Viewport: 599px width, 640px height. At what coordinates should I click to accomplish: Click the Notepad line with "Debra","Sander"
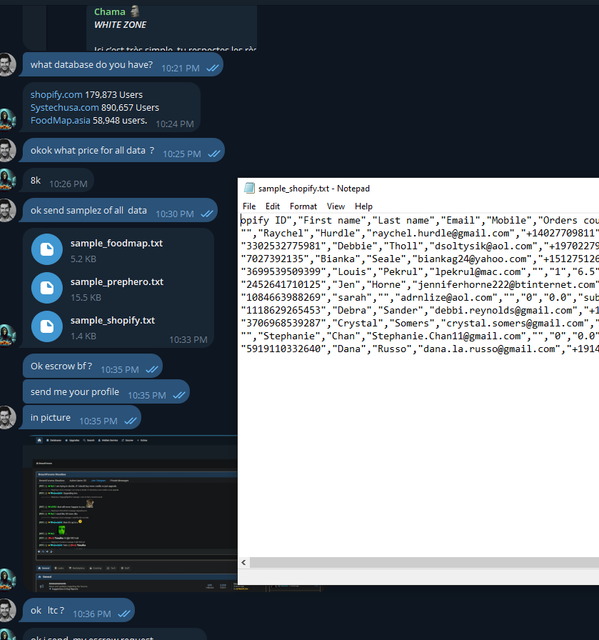(419, 310)
